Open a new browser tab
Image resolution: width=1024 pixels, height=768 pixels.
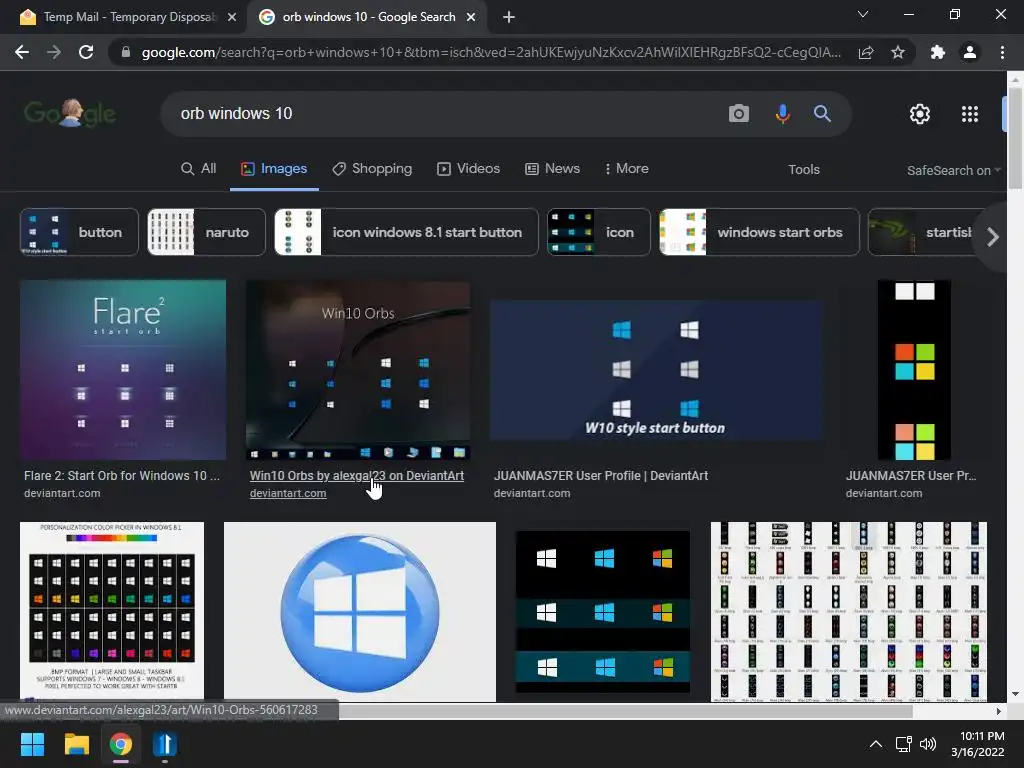pyautogui.click(x=509, y=17)
